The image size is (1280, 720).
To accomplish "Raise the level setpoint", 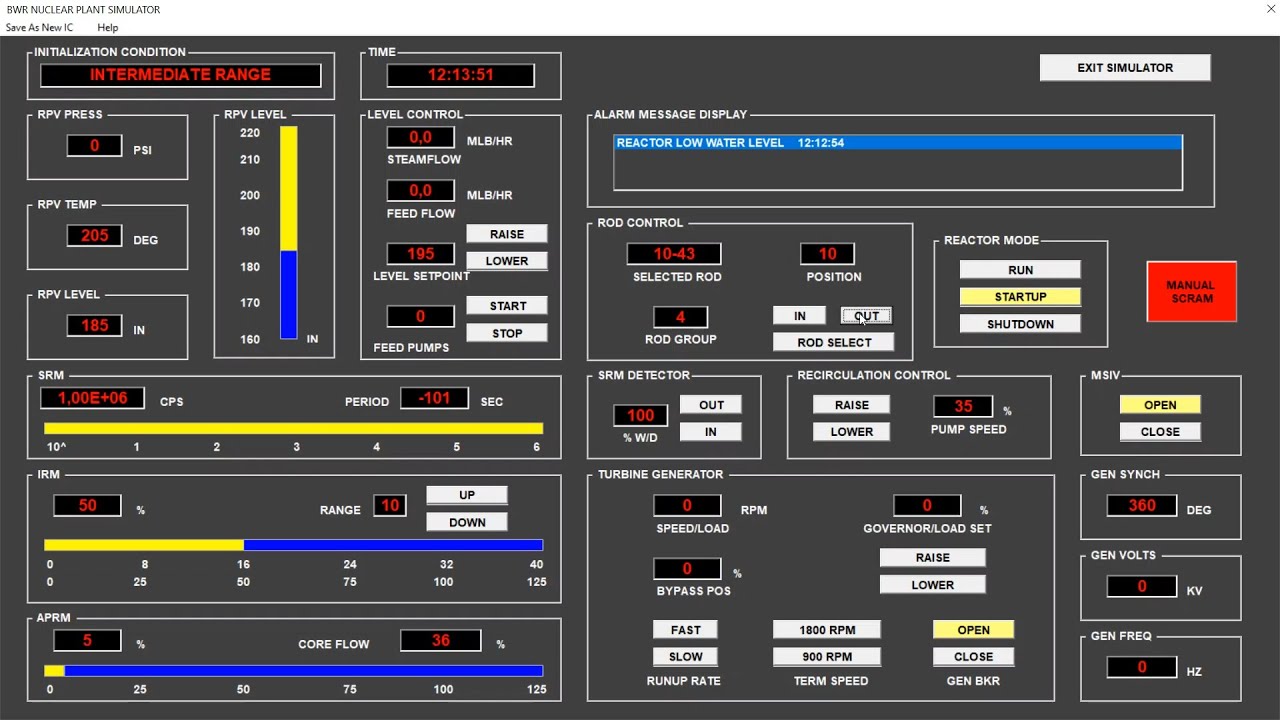I will click(507, 234).
